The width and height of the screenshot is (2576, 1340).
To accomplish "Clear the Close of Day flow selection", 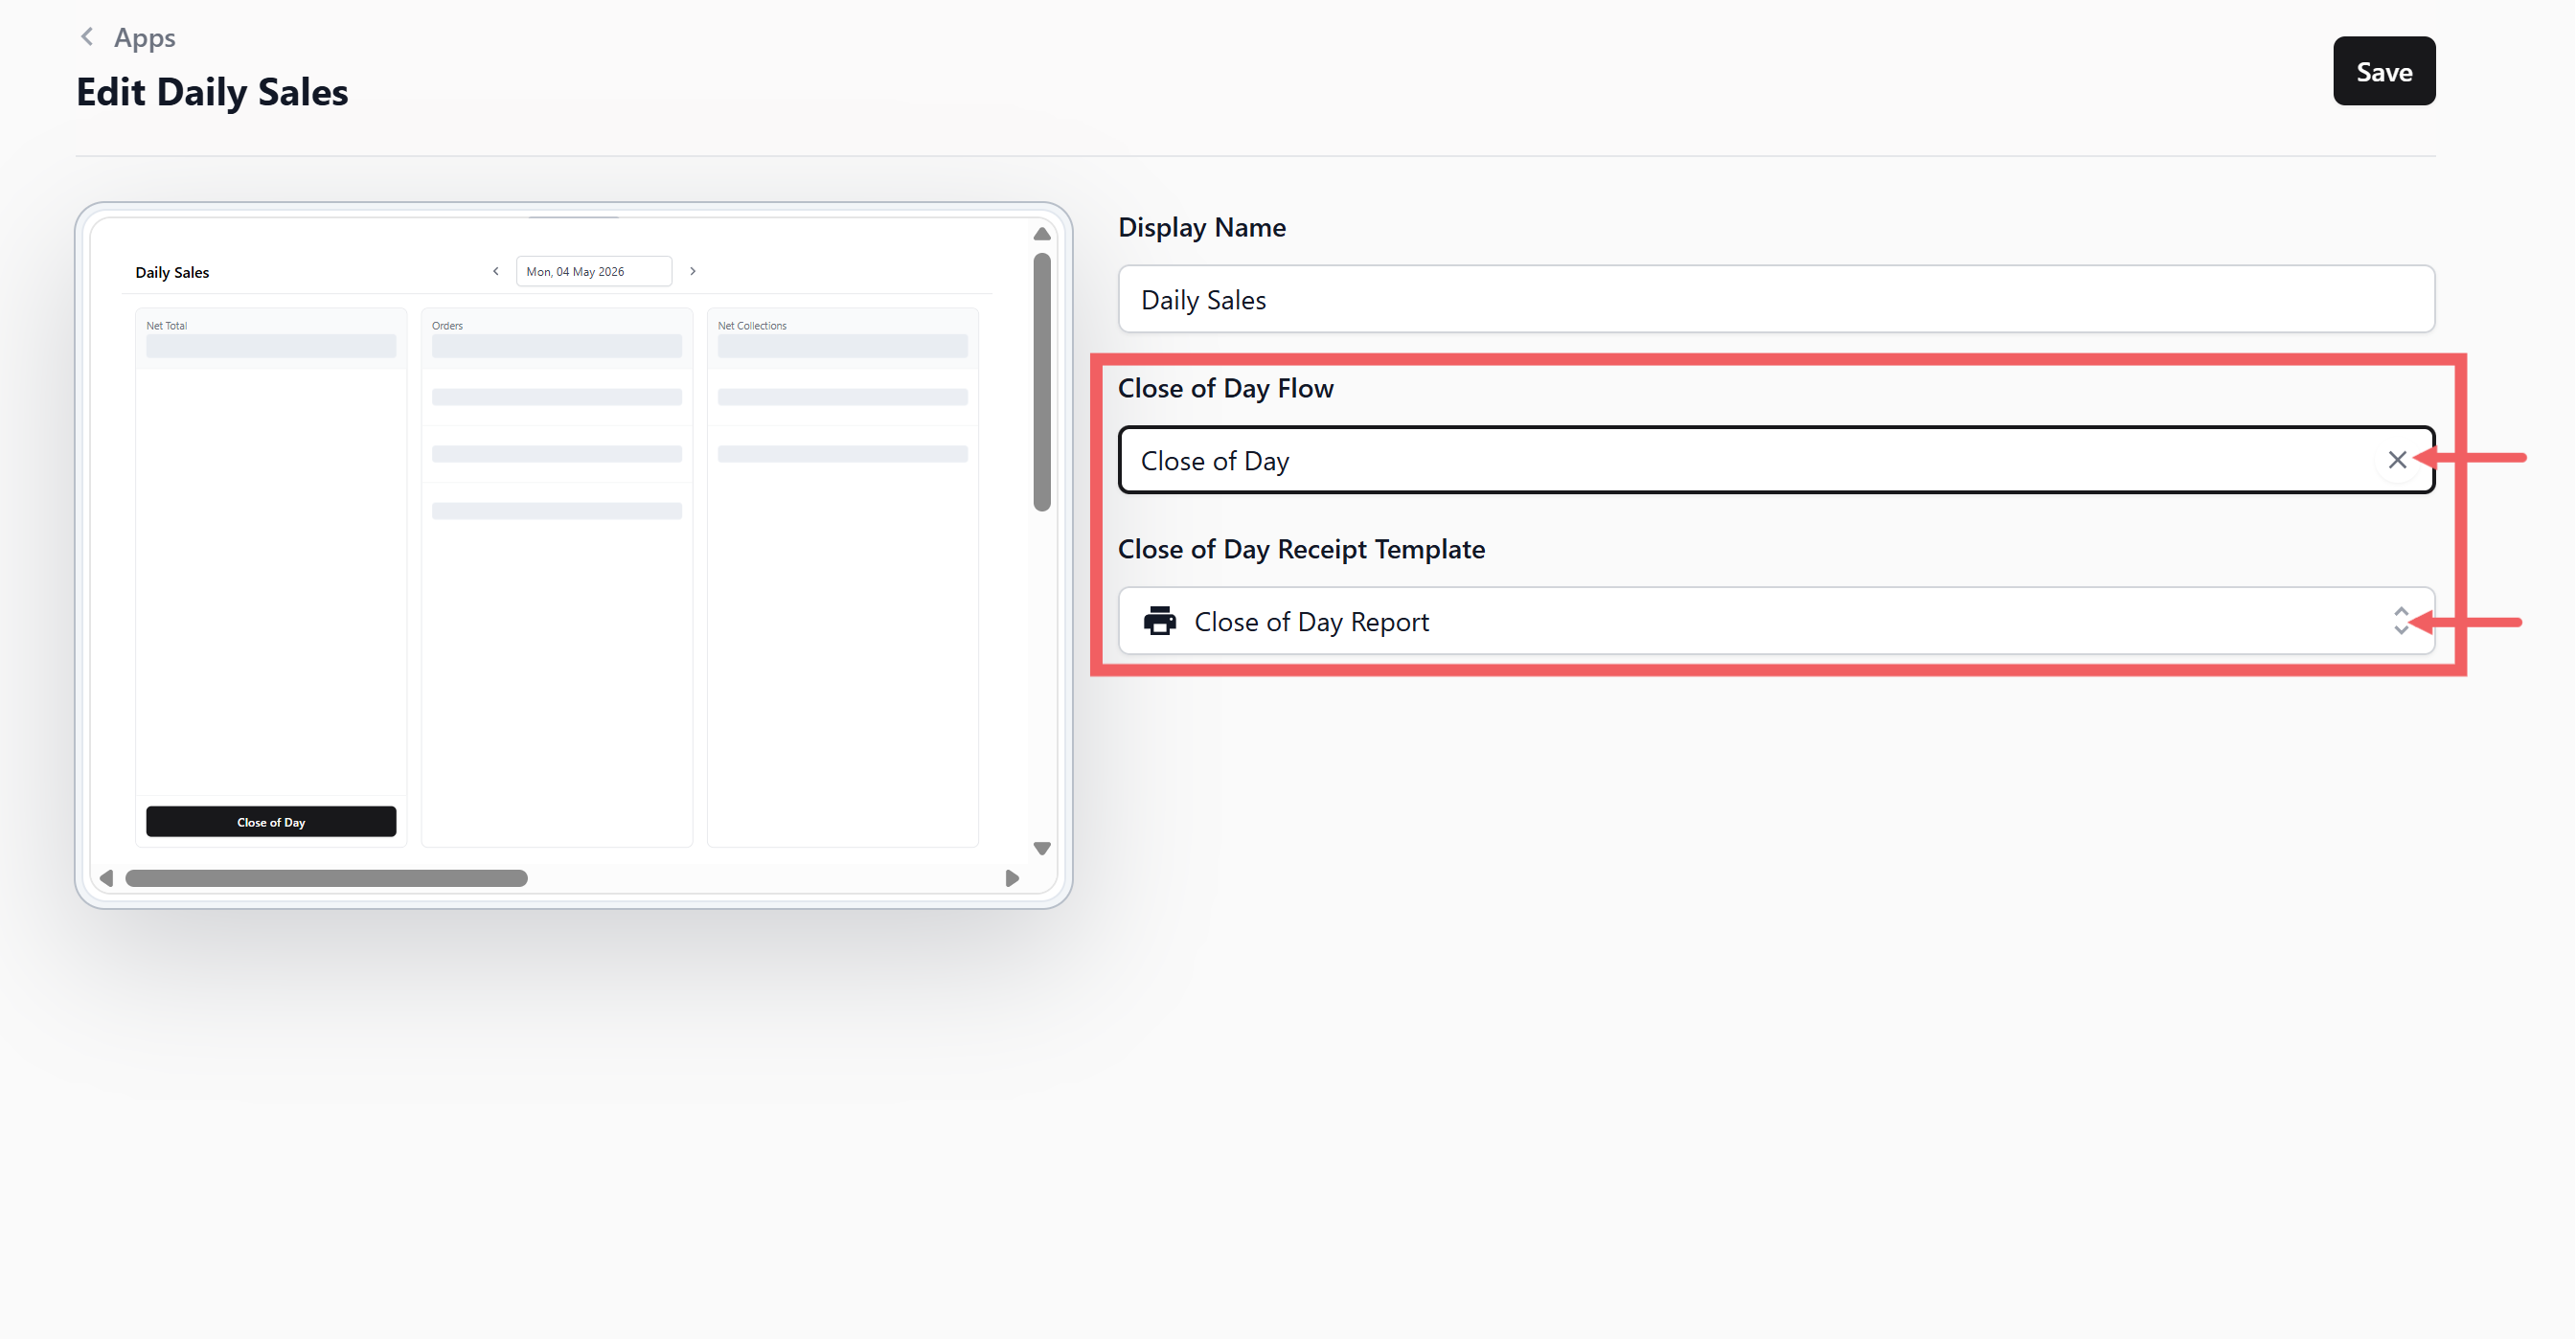I will click(2396, 460).
